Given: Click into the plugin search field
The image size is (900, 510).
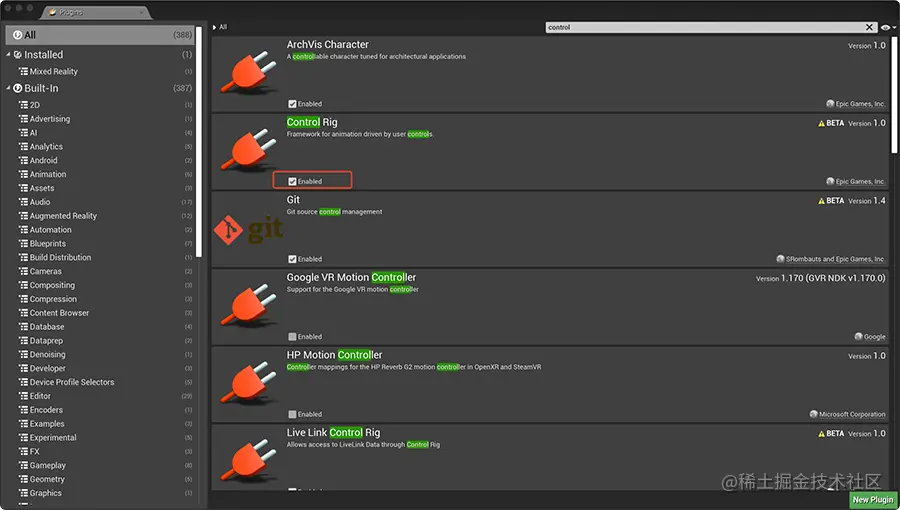Looking at the screenshot, I should click(x=705, y=27).
